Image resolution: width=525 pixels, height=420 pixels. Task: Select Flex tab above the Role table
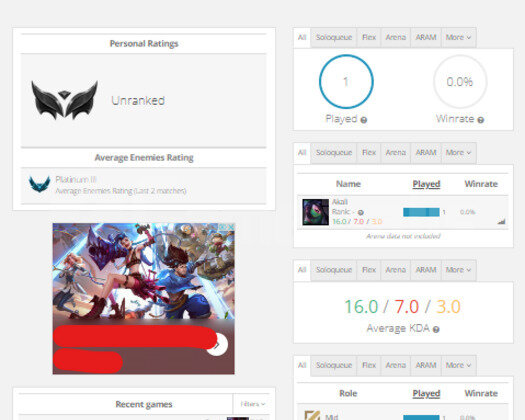click(x=369, y=365)
